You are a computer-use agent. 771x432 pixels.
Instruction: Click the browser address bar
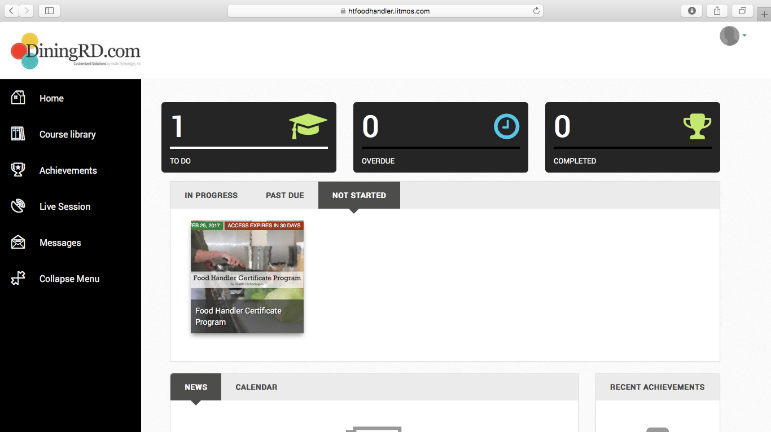tap(385, 10)
